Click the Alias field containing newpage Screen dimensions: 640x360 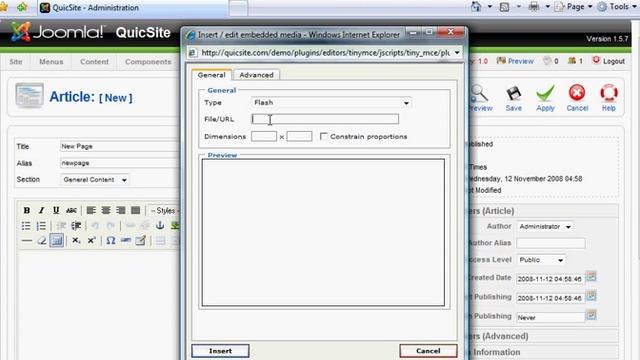click(120, 163)
